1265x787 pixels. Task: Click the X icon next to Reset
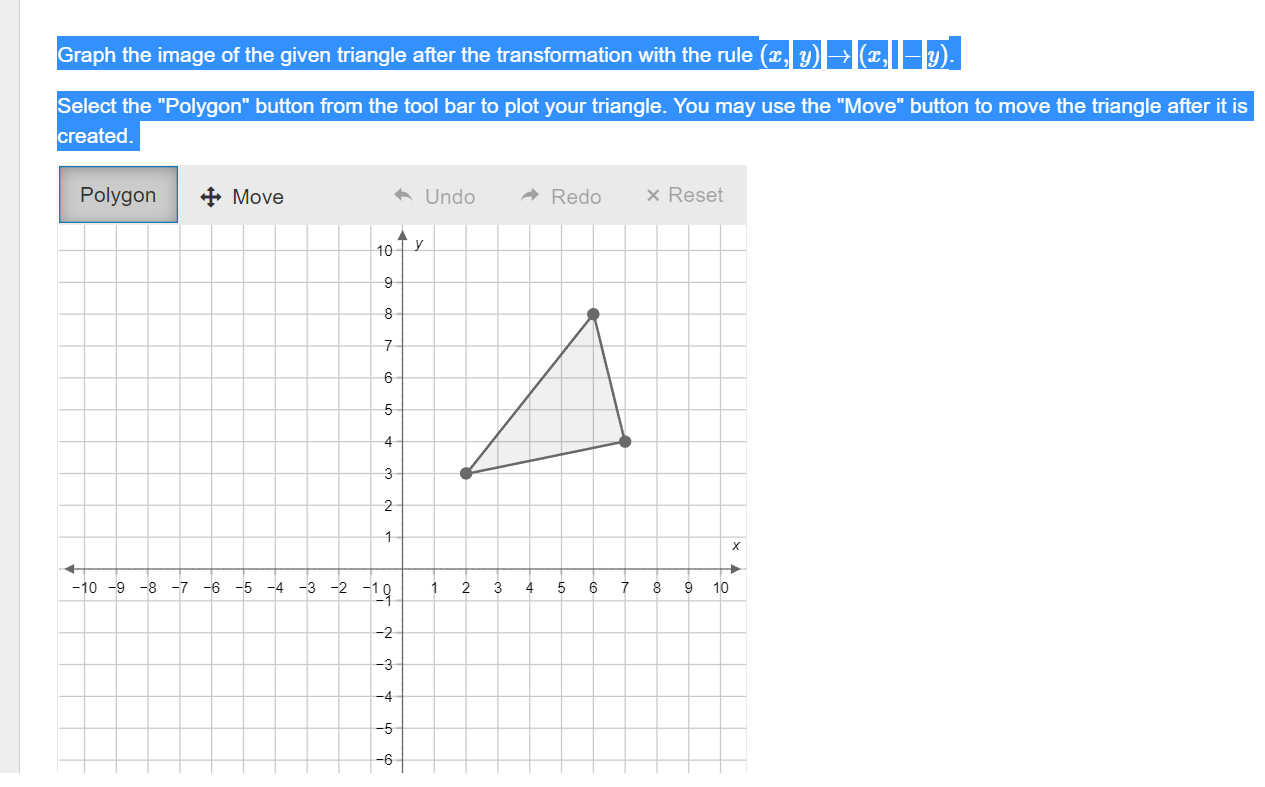tap(654, 195)
